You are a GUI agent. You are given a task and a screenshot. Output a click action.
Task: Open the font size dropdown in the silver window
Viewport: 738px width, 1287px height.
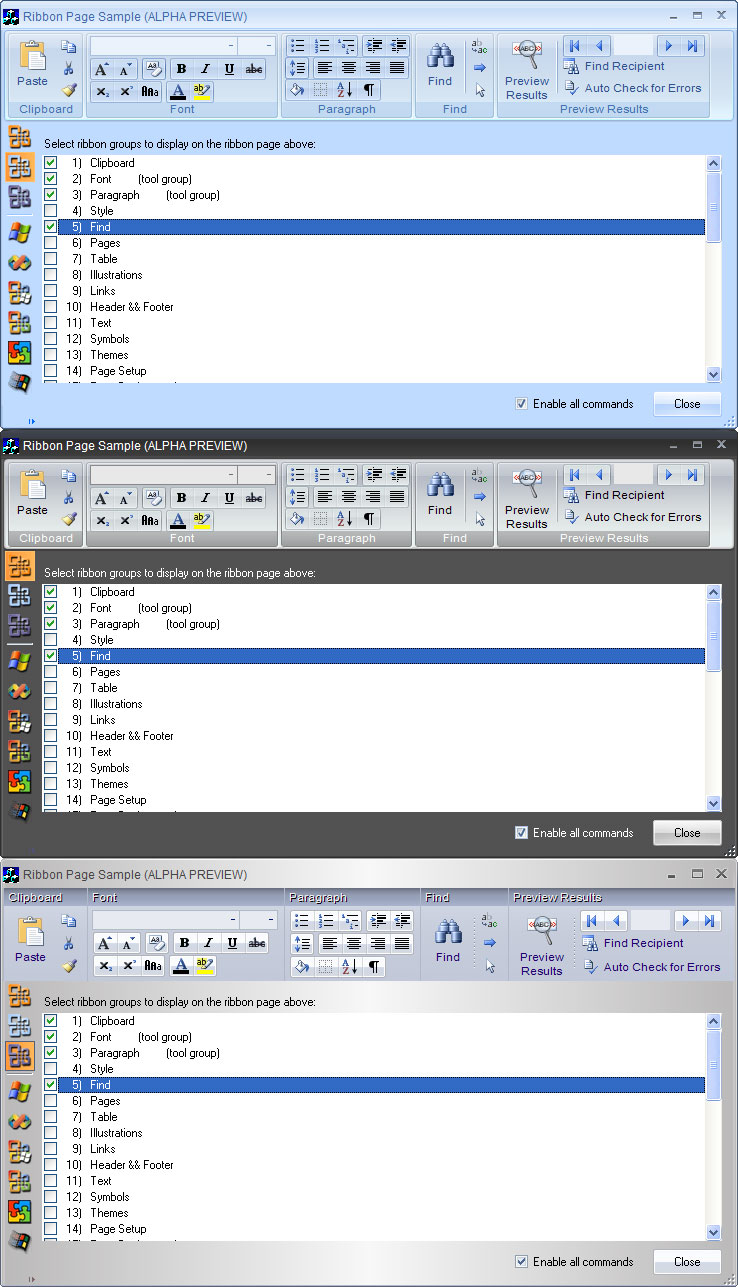pos(272,920)
